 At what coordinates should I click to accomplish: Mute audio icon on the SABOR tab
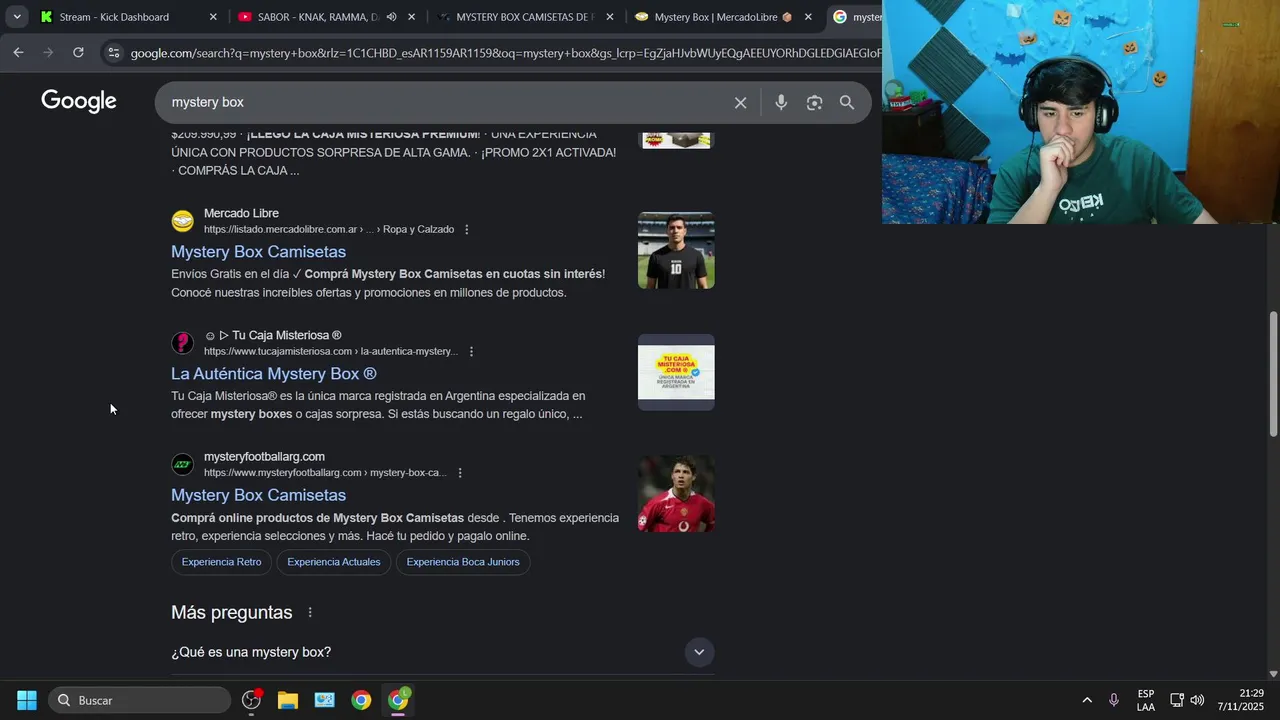coord(391,17)
